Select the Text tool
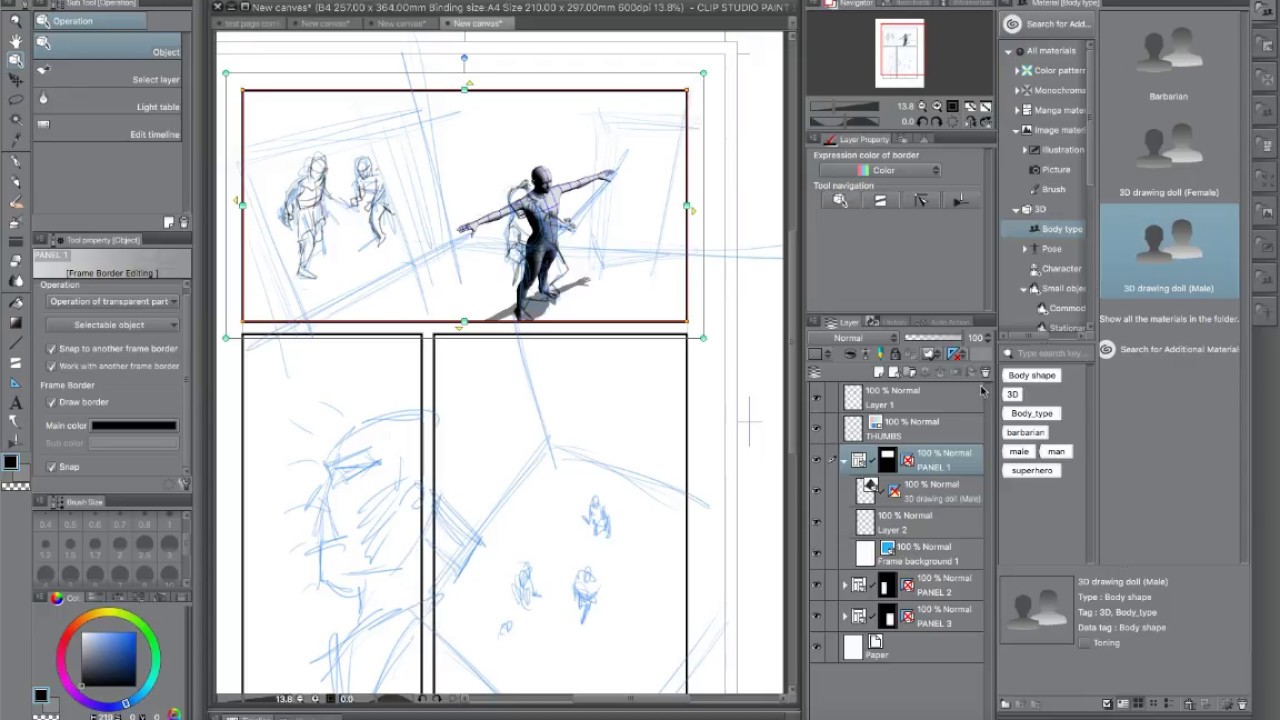The height and width of the screenshot is (720, 1280). tap(15, 403)
